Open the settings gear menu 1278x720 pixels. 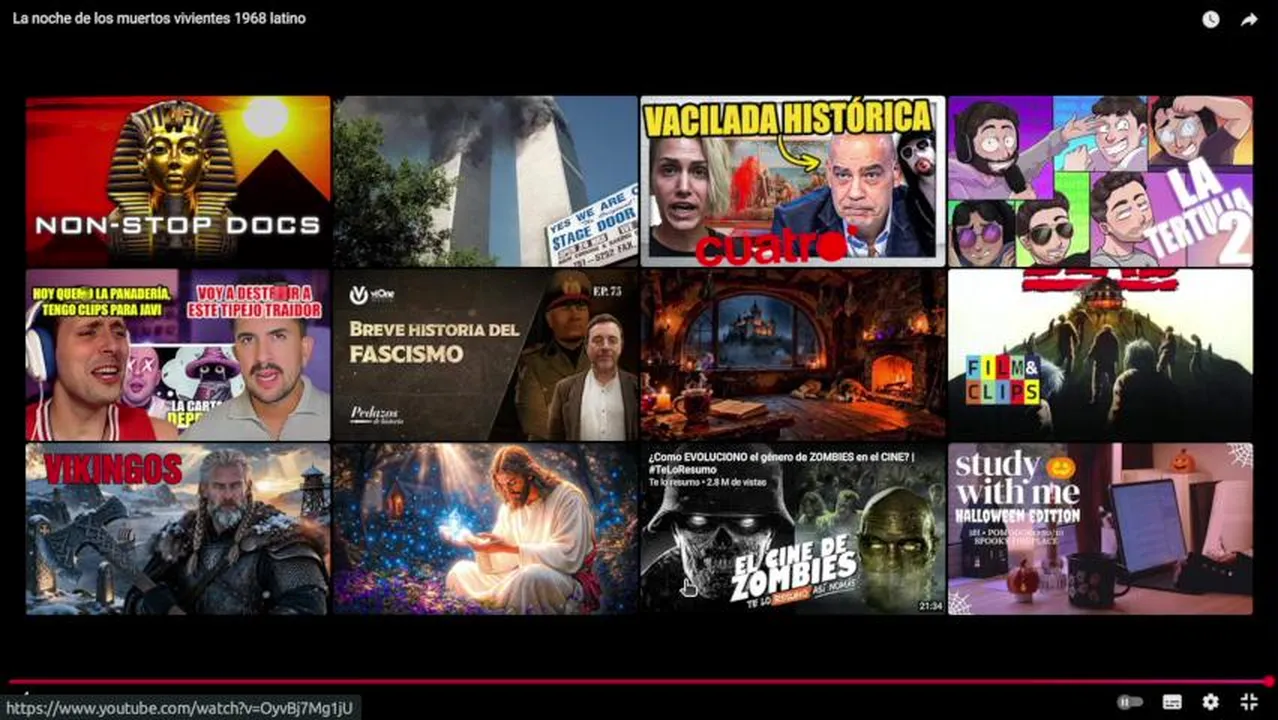coord(1210,702)
